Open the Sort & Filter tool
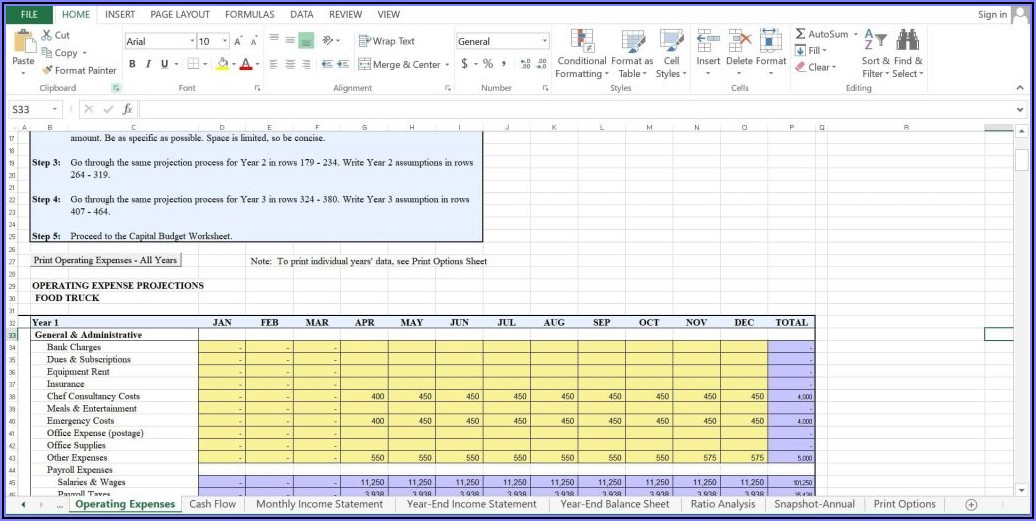Image resolution: width=1036 pixels, height=521 pixels. [873, 41]
